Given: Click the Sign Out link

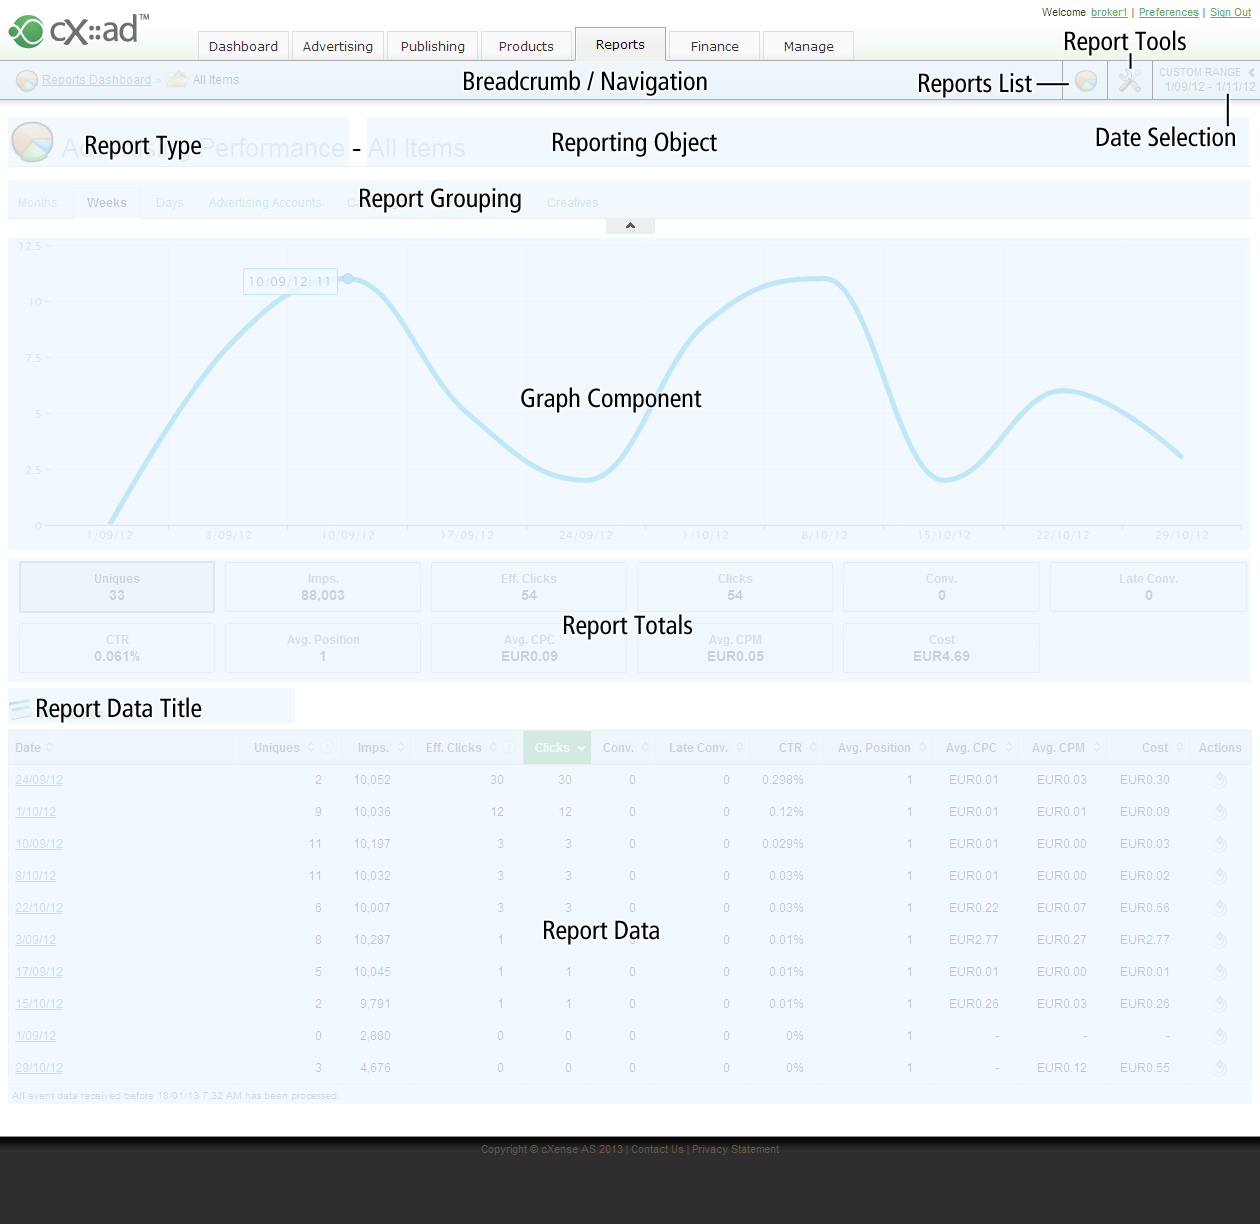Looking at the screenshot, I should [x=1230, y=12].
